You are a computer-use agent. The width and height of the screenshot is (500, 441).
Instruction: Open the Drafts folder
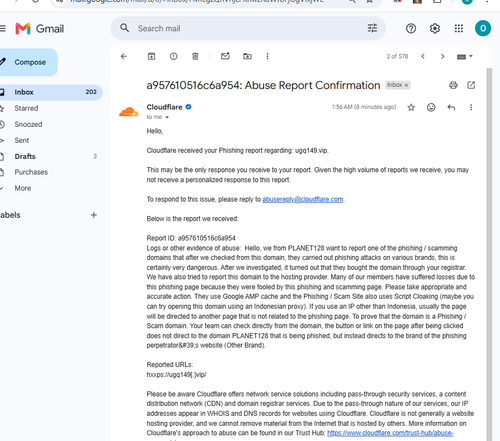50,156
